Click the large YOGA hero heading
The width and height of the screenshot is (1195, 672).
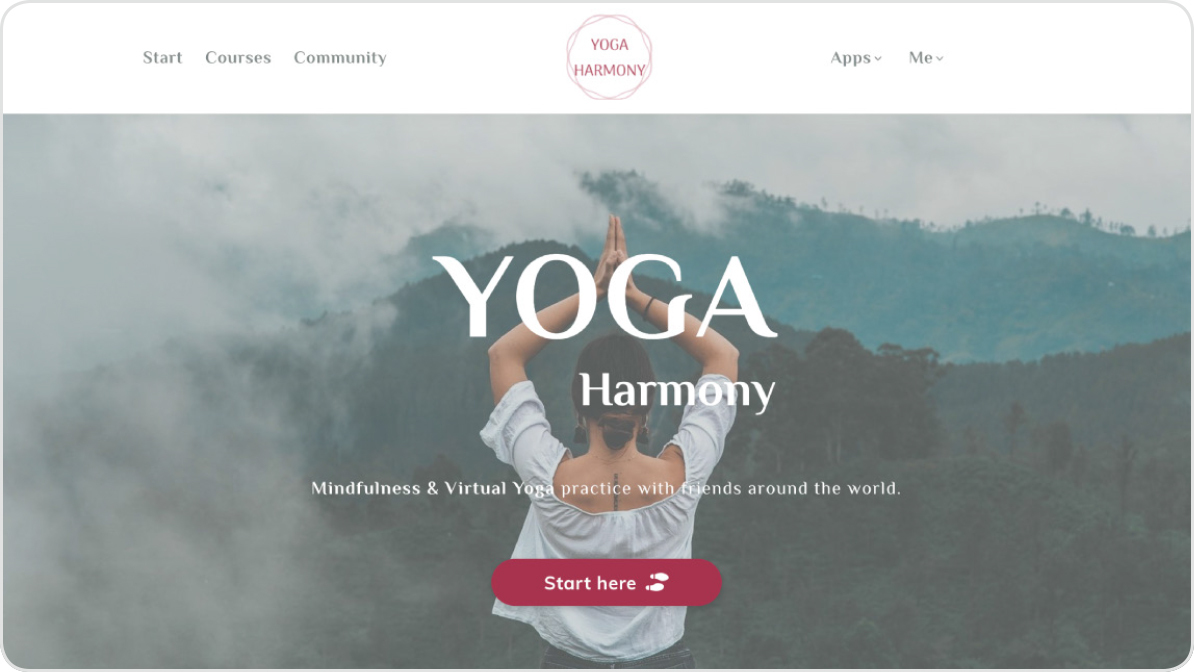pyautogui.click(x=604, y=297)
